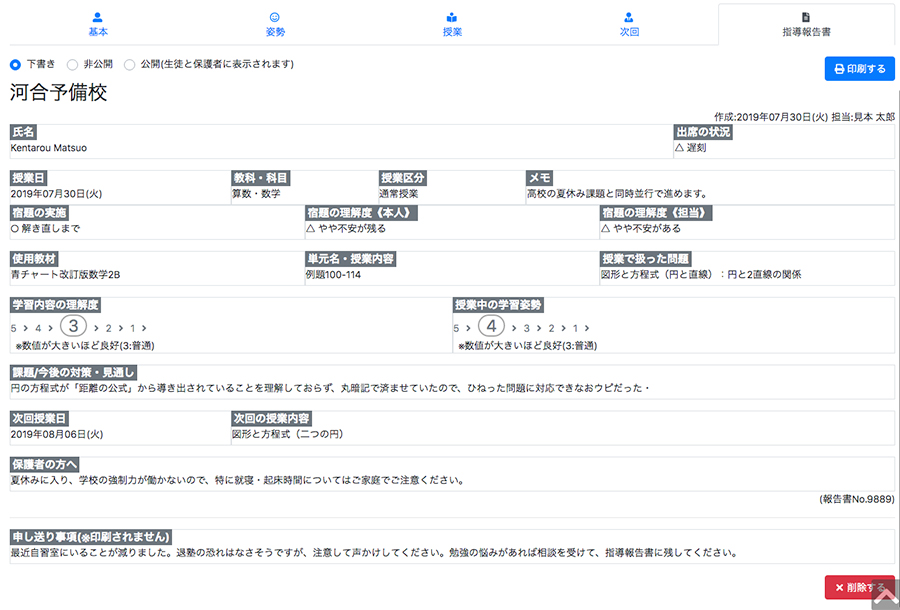The height and width of the screenshot is (610, 900).
Task: Click the 申し送り事項 note text
Action: (x=374, y=553)
